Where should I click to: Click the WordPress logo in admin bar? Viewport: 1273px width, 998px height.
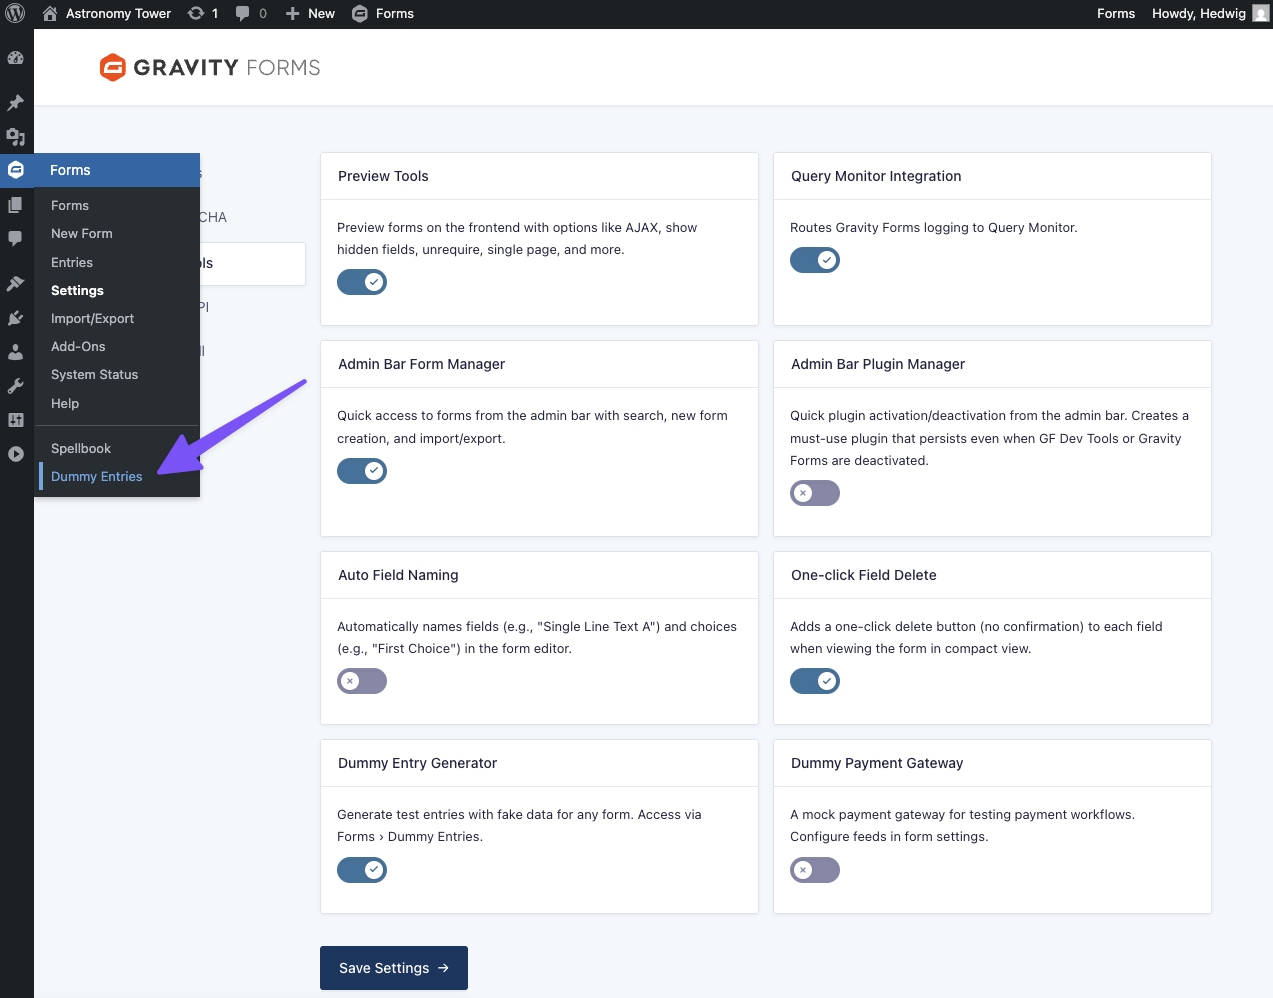tap(15, 14)
